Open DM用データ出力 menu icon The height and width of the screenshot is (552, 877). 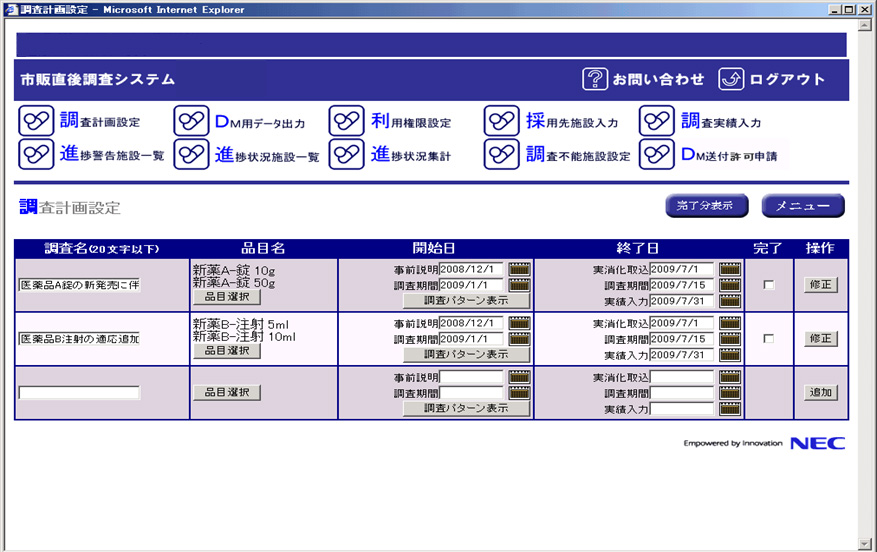[191, 122]
